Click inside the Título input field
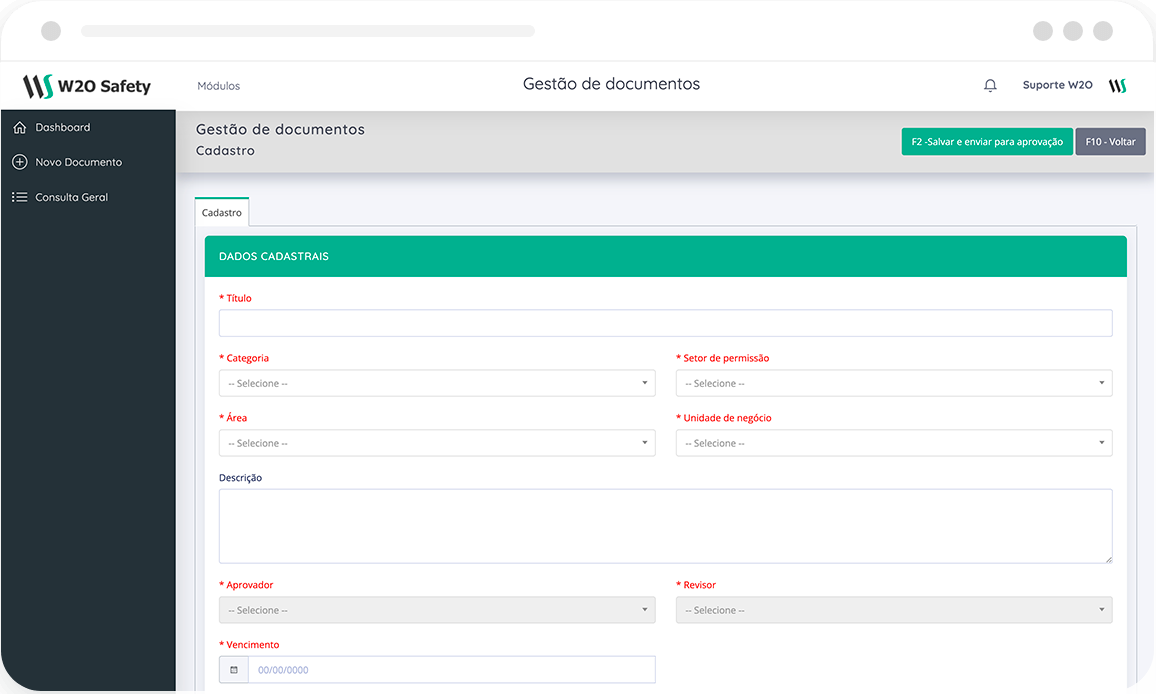Image resolution: width=1156 pixels, height=694 pixels. (666, 322)
